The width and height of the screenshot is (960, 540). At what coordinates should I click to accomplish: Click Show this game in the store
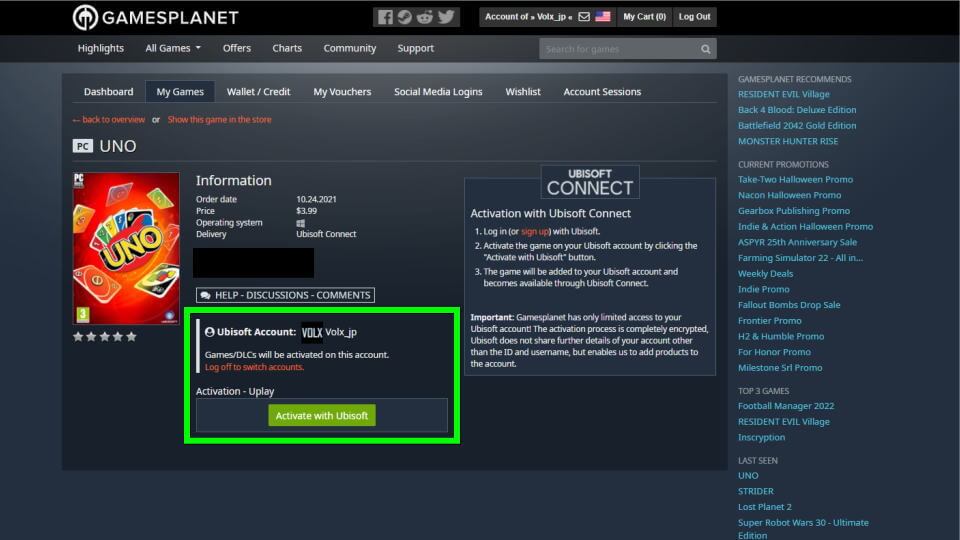click(x=220, y=120)
